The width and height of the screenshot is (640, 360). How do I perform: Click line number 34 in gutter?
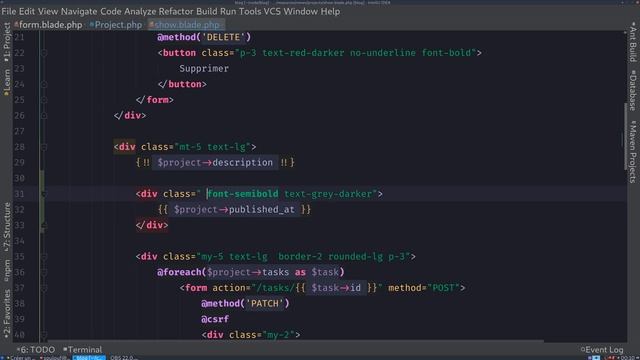pos(19,241)
